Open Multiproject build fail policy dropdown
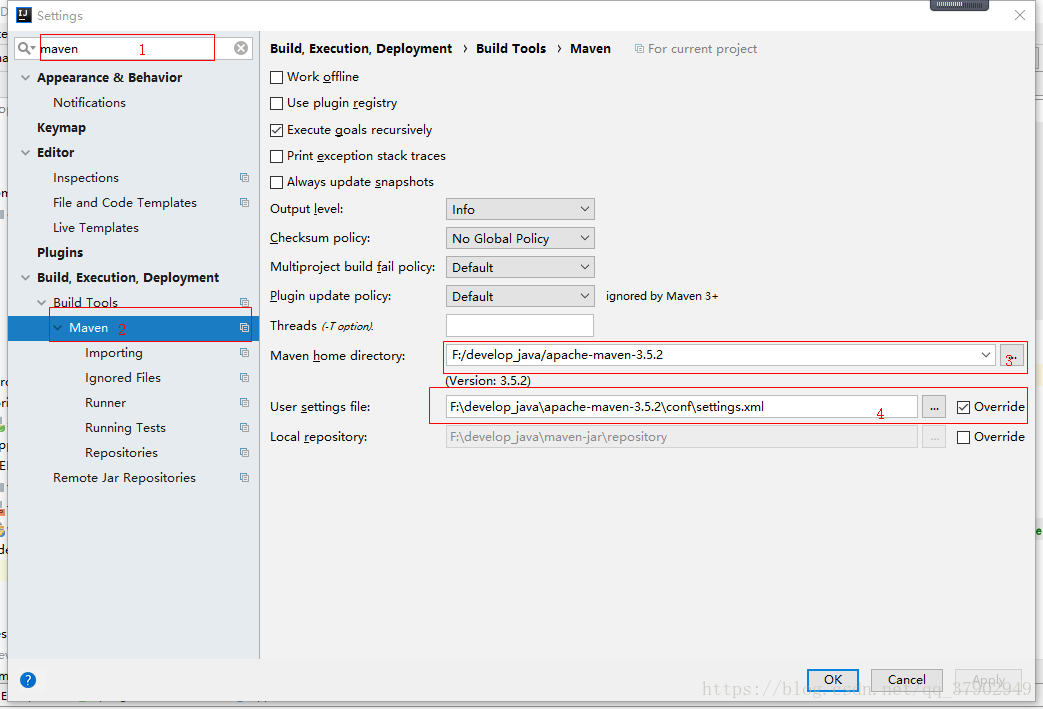The height and width of the screenshot is (709, 1043). point(520,267)
